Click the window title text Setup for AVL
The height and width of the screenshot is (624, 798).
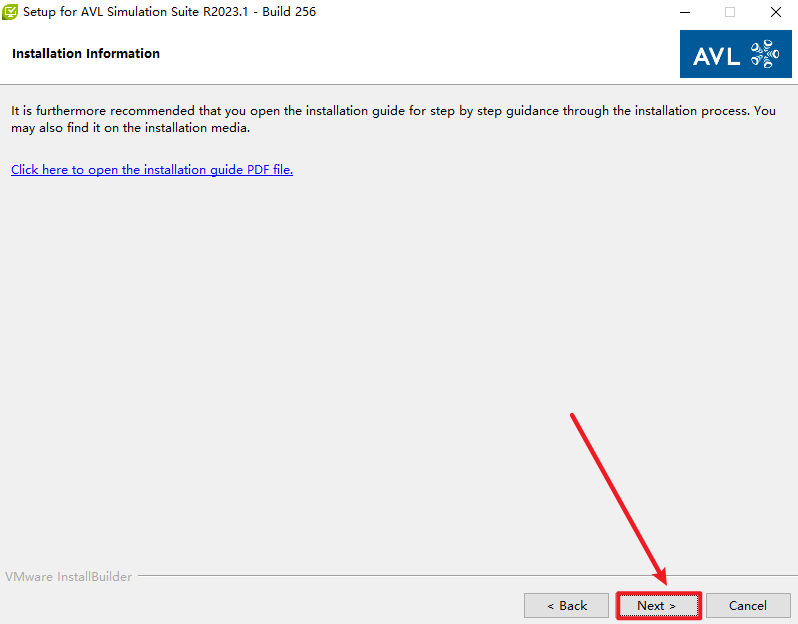point(100,12)
